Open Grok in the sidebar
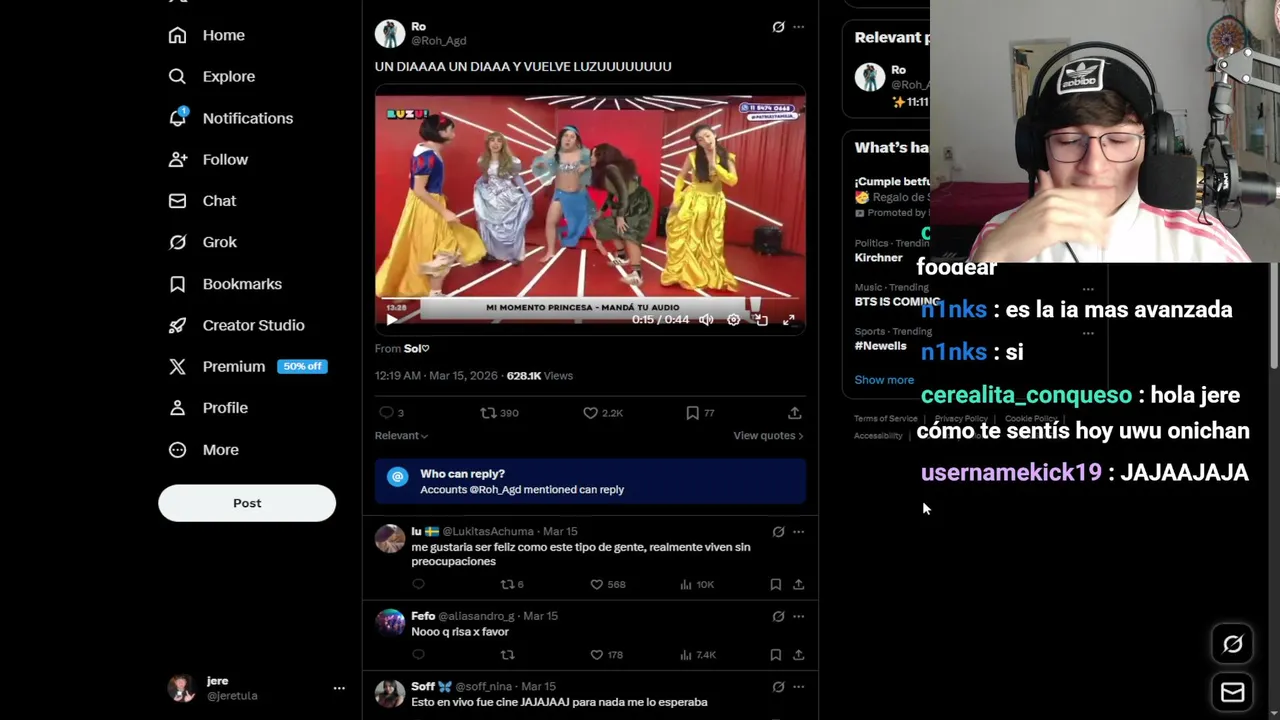 point(203,242)
